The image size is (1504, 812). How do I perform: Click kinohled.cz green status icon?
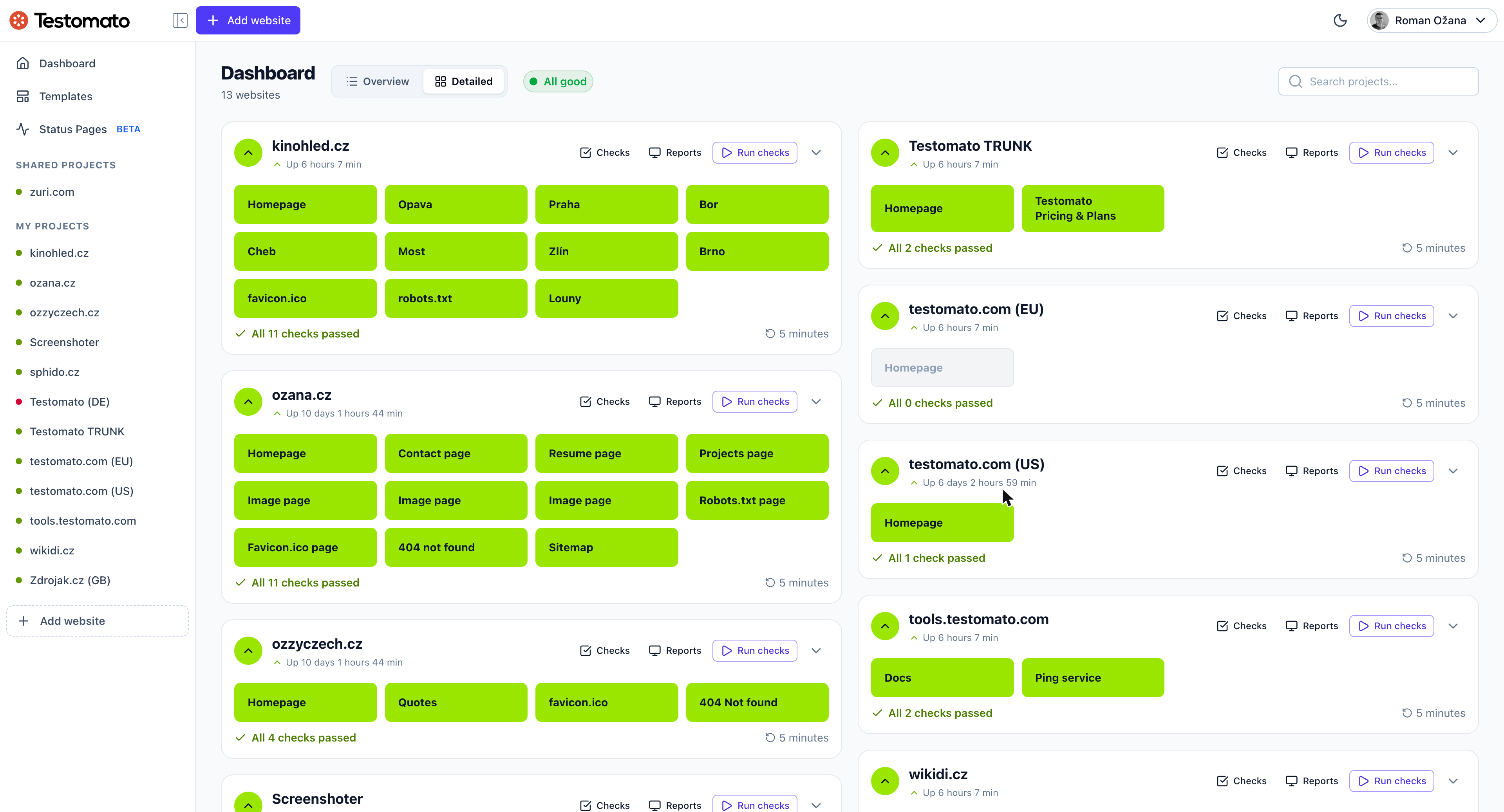coord(248,153)
